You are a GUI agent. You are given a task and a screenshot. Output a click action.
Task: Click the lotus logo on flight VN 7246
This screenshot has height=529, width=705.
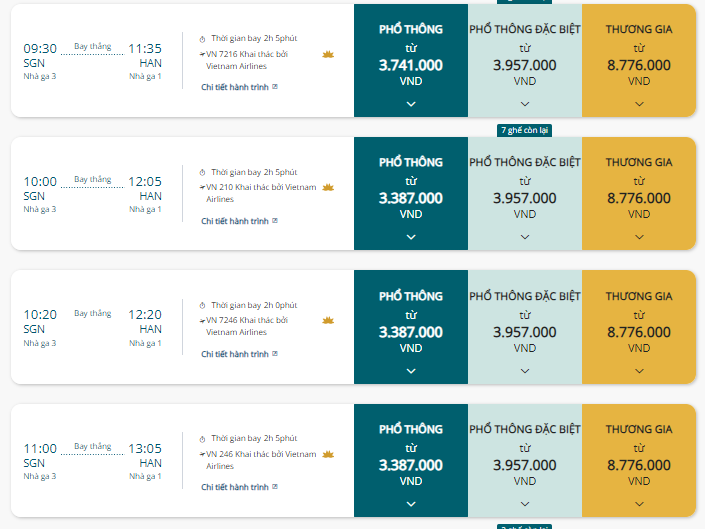(328, 320)
